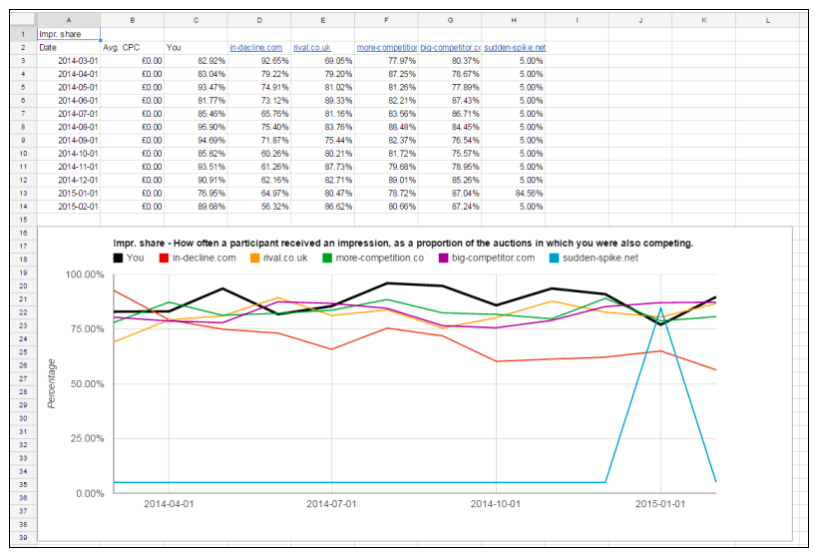The image size is (814, 559).
Task: Select column C header
Action: [196, 20]
